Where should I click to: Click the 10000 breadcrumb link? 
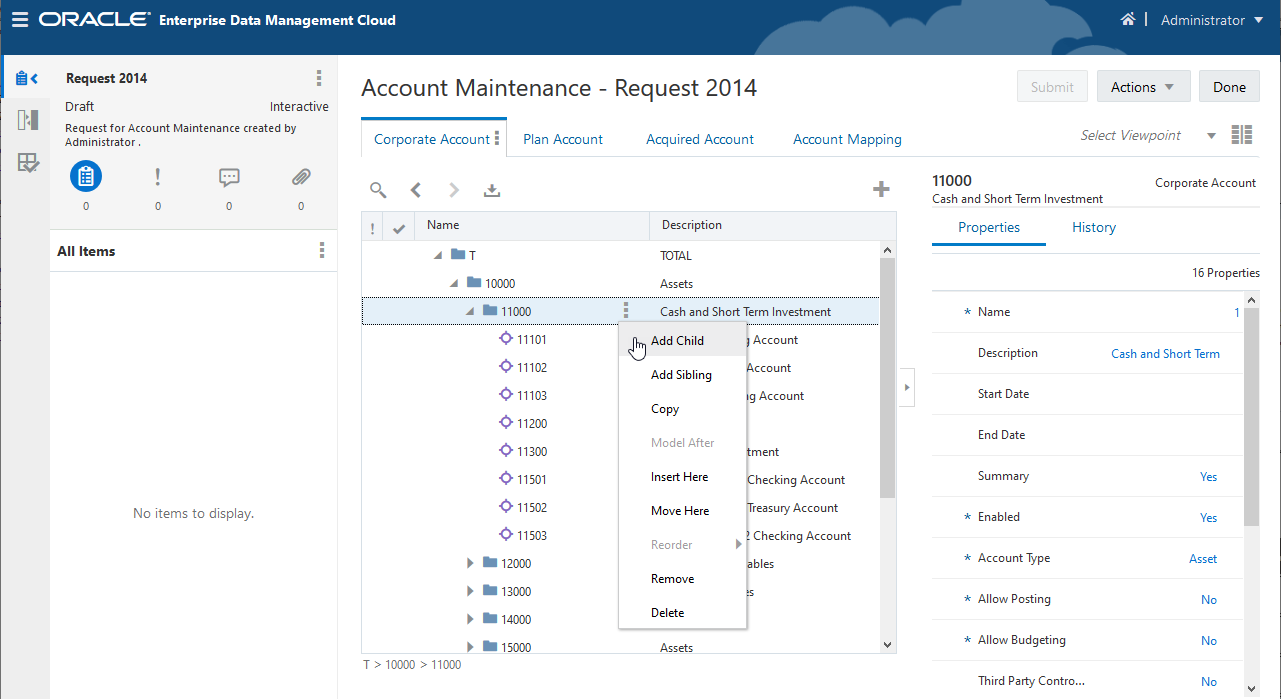[400, 664]
